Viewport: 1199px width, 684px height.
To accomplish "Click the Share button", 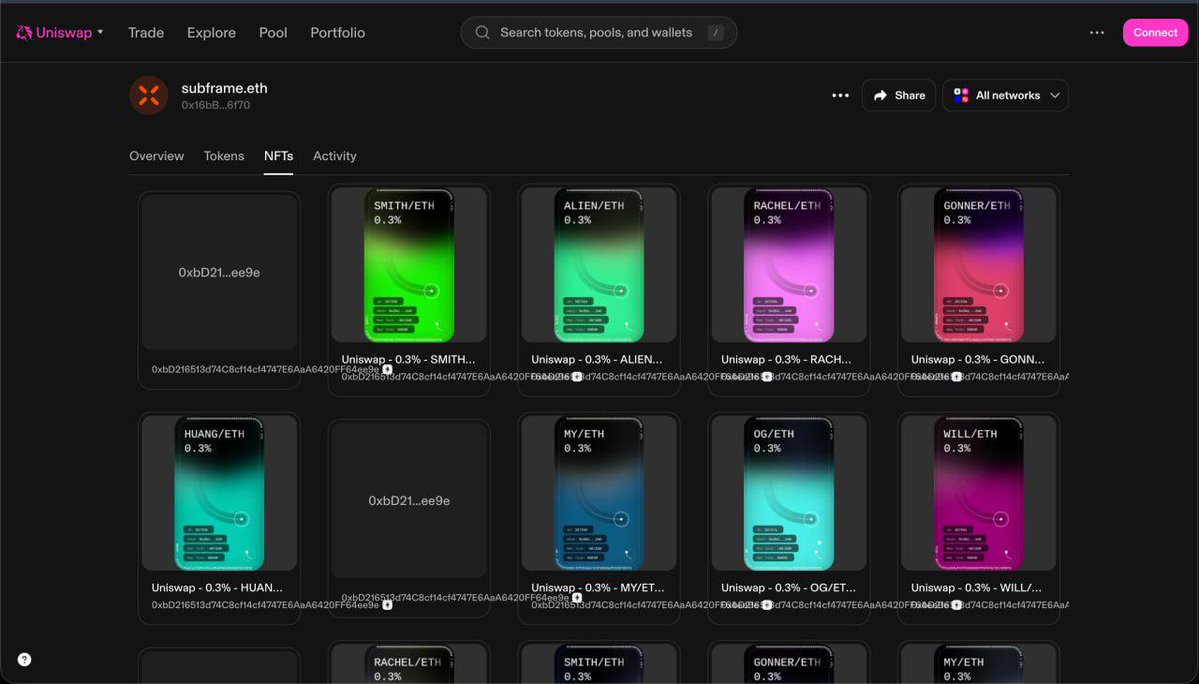I will pos(898,96).
